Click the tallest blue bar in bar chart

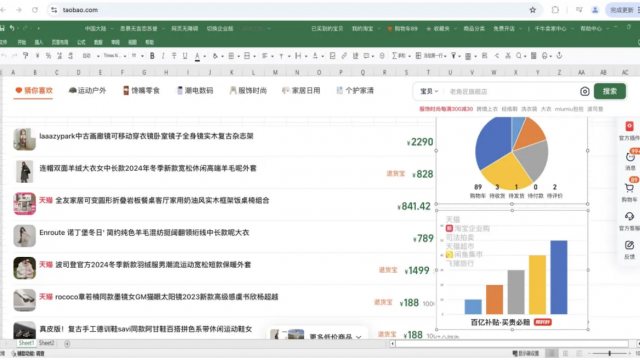coord(558,277)
